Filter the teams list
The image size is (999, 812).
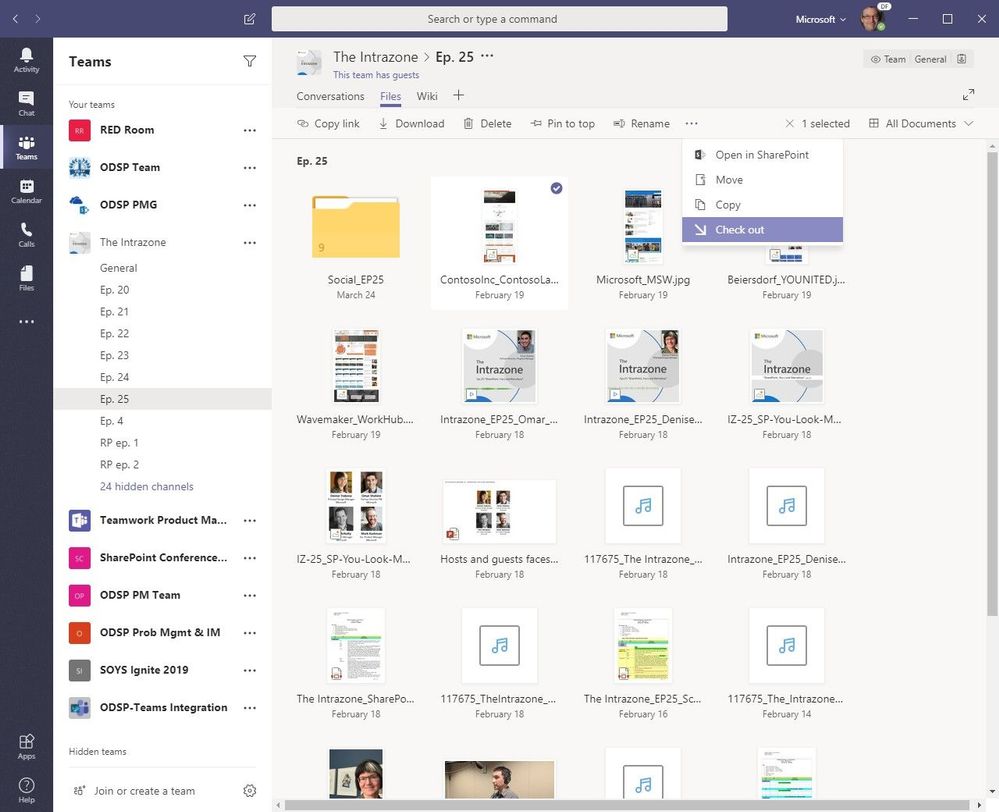[250, 61]
